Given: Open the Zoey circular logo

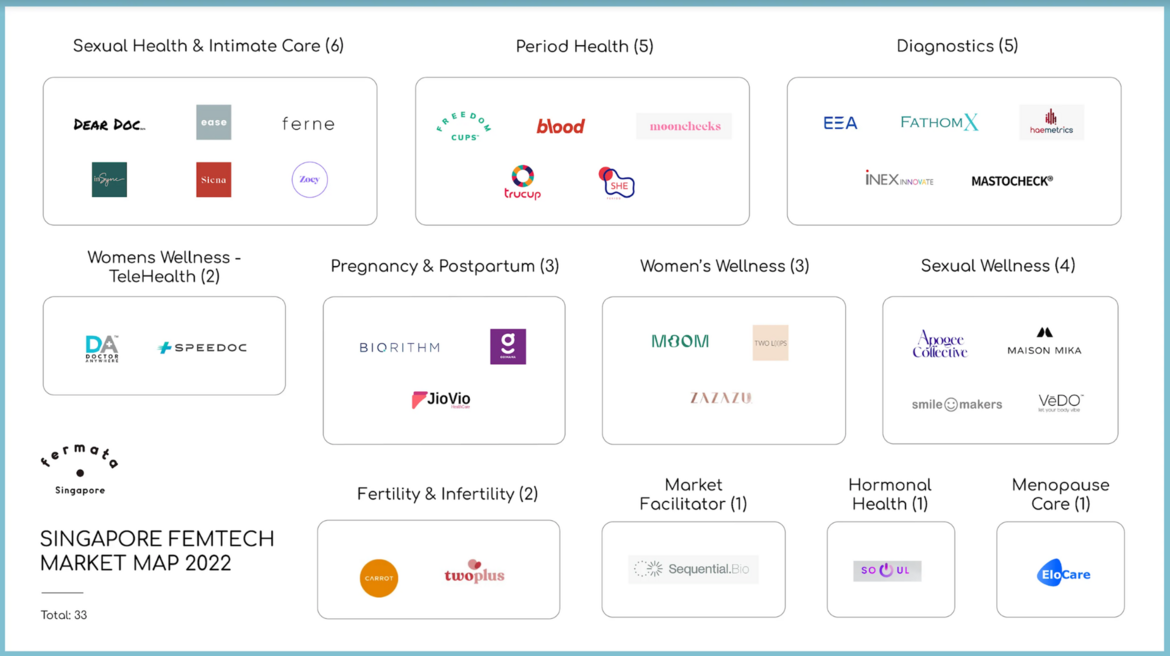Looking at the screenshot, I should coord(309,180).
